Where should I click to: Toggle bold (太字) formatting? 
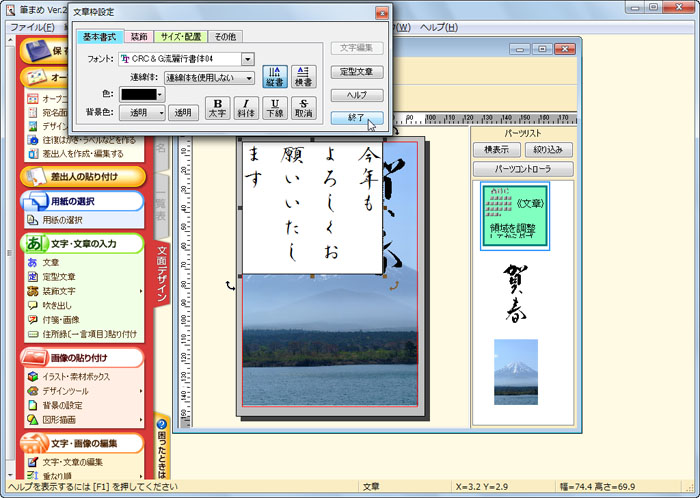tap(217, 108)
